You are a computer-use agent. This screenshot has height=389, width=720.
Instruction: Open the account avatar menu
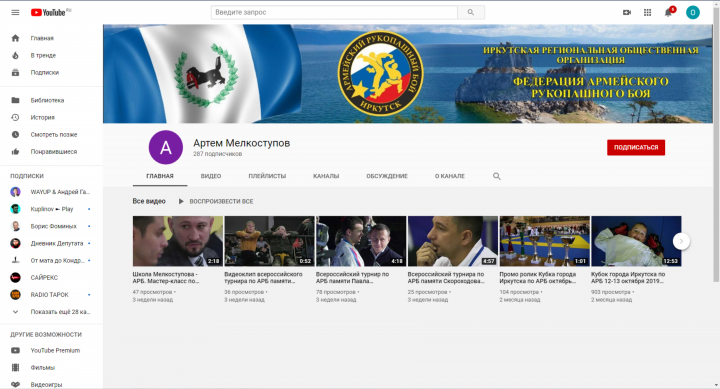pyautogui.click(x=692, y=12)
